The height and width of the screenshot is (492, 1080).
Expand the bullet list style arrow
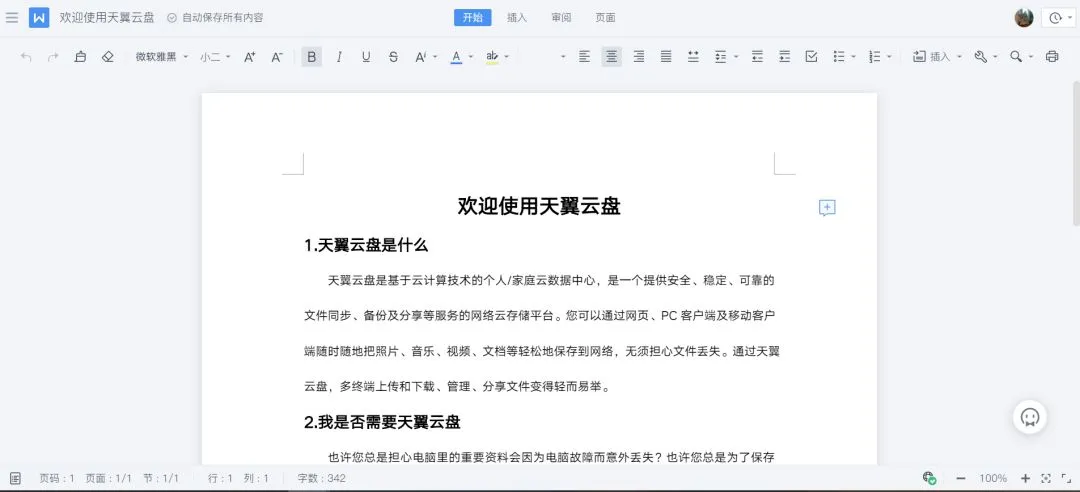(x=854, y=57)
